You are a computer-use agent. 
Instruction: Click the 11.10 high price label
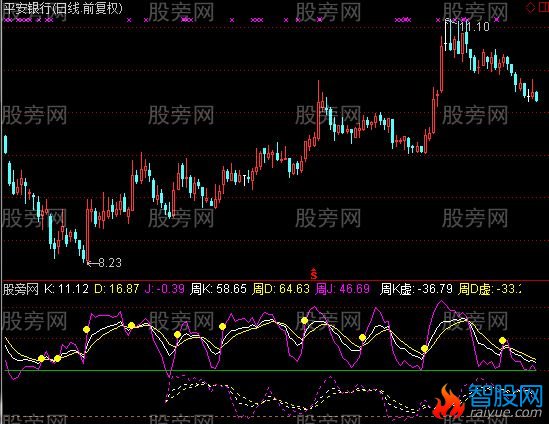(475, 27)
